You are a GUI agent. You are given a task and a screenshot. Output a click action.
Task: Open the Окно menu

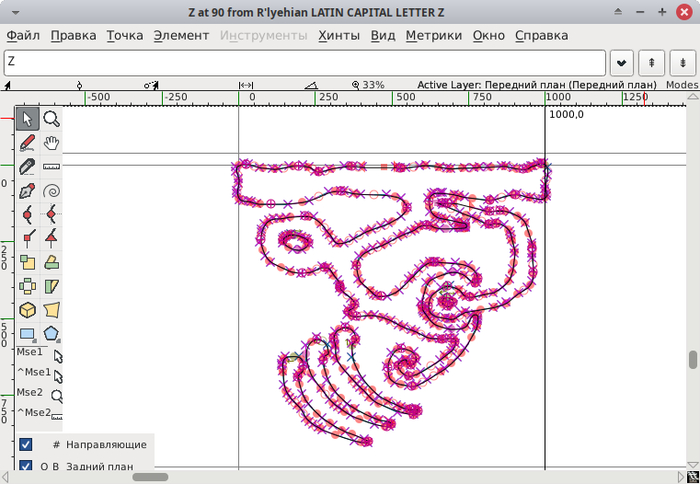coord(489,35)
